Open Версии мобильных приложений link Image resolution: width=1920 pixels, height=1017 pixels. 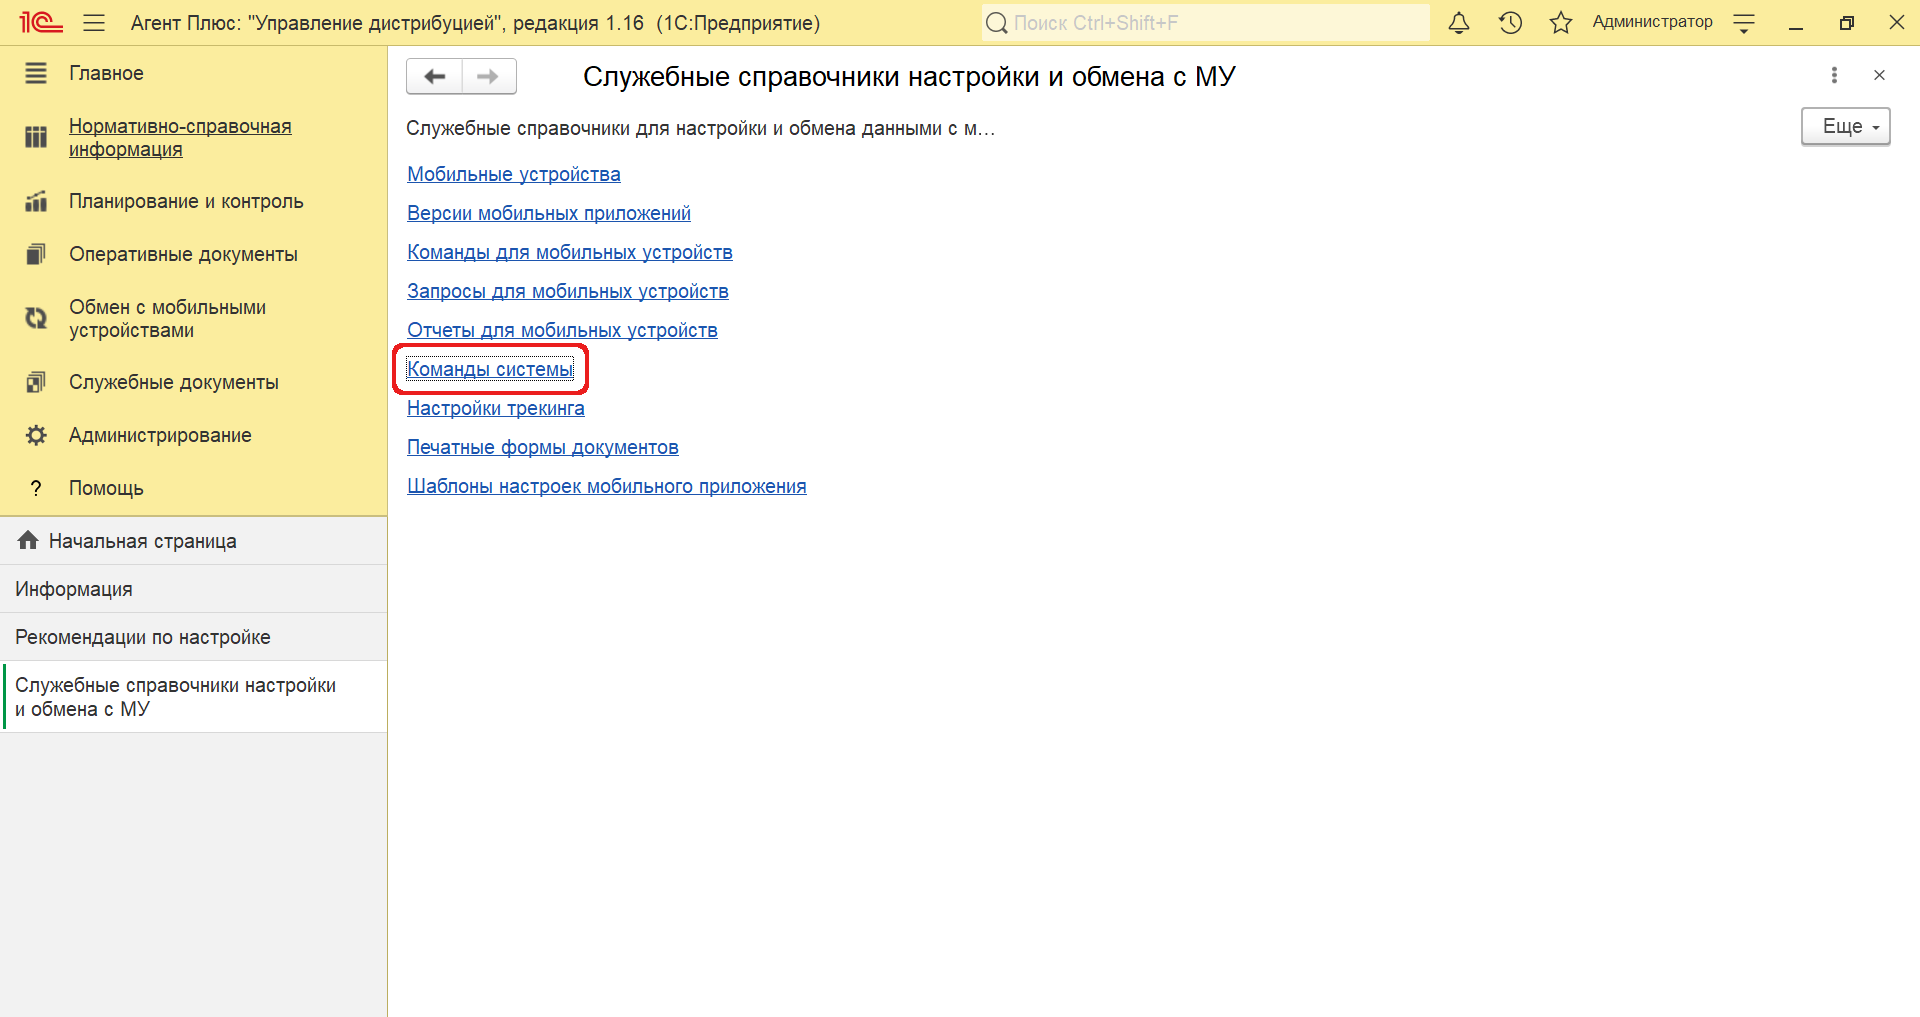[x=549, y=213]
